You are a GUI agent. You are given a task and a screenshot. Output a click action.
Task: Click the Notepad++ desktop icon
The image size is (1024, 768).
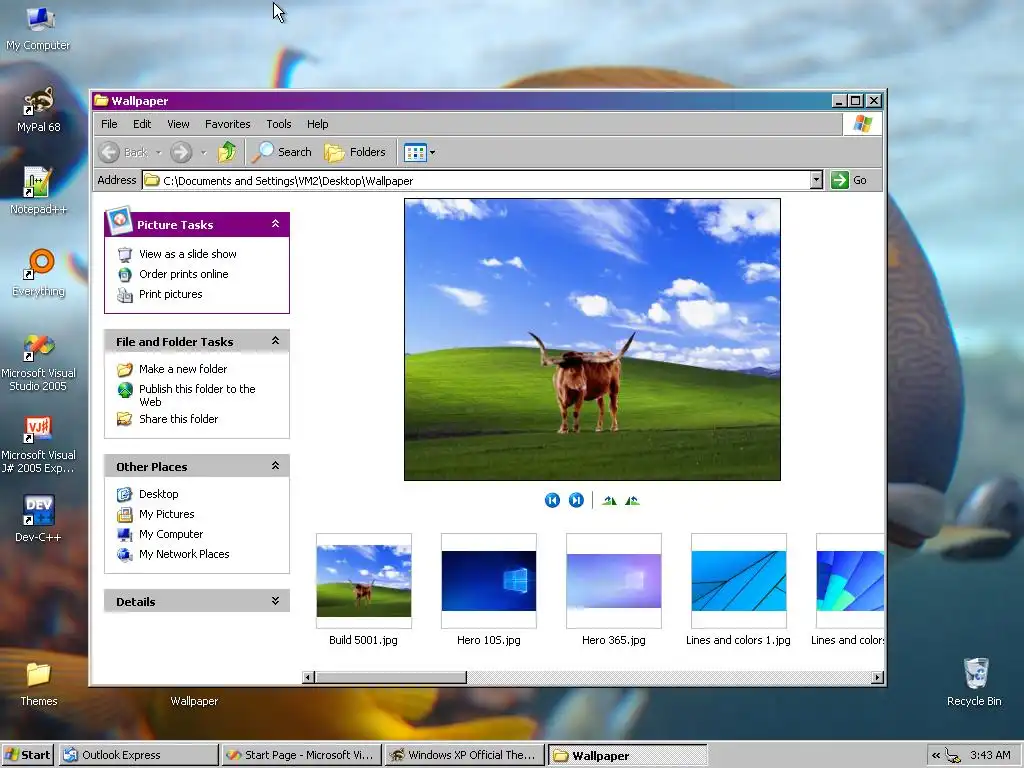[38, 191]
